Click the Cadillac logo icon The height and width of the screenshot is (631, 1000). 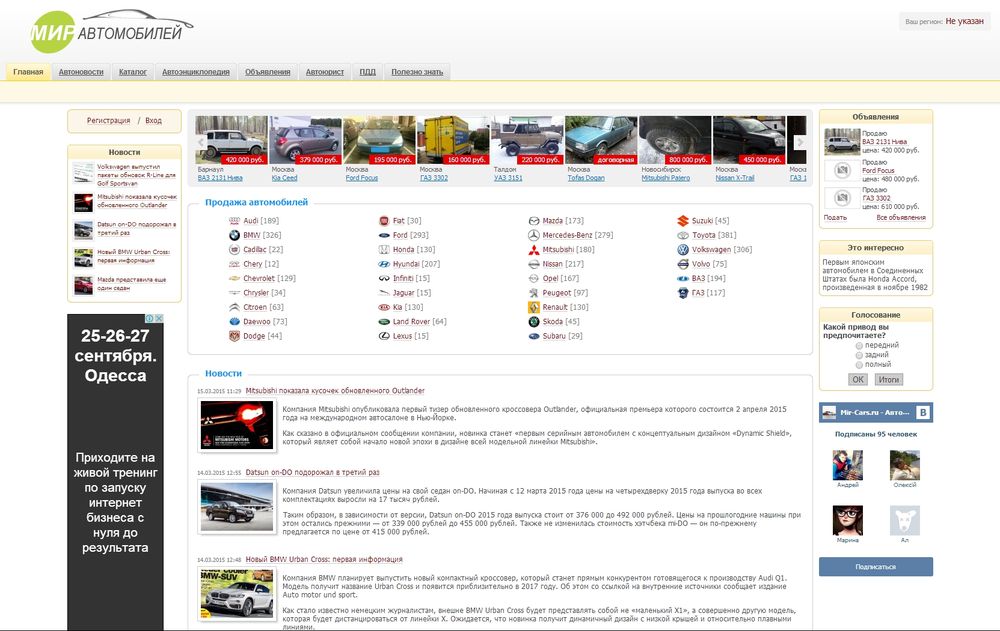234,249
